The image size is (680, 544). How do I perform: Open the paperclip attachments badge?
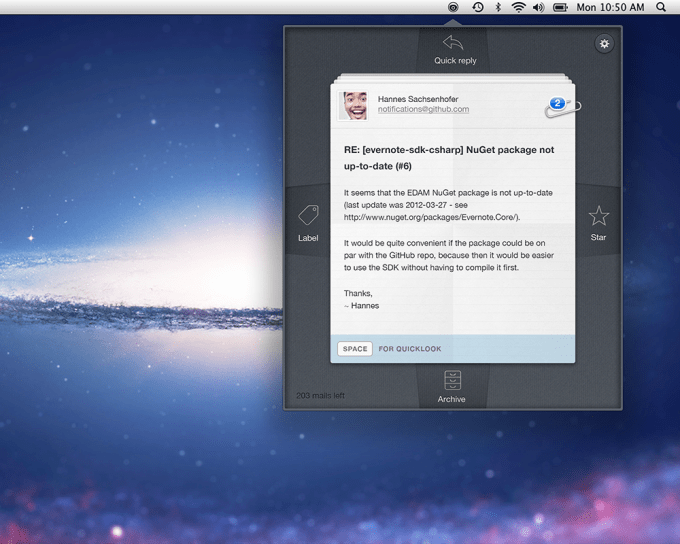[x=562, y=105]
